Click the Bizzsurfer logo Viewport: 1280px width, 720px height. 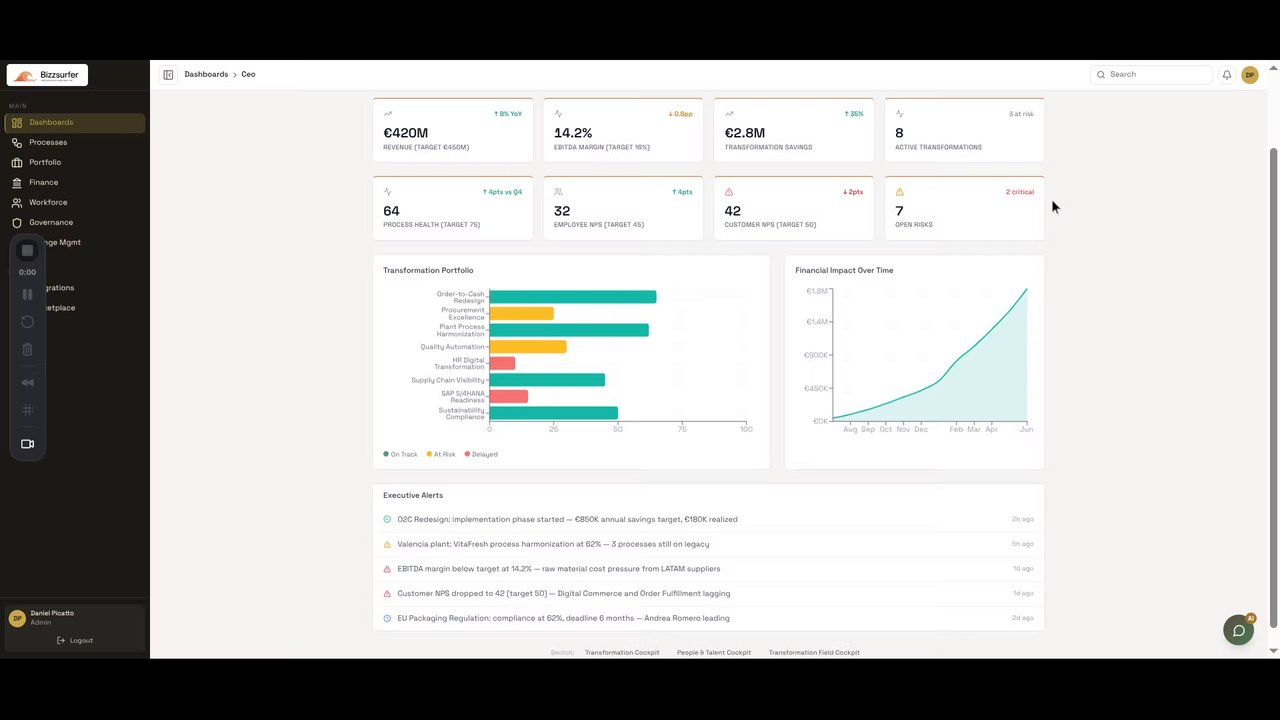(x=47, y=75)
